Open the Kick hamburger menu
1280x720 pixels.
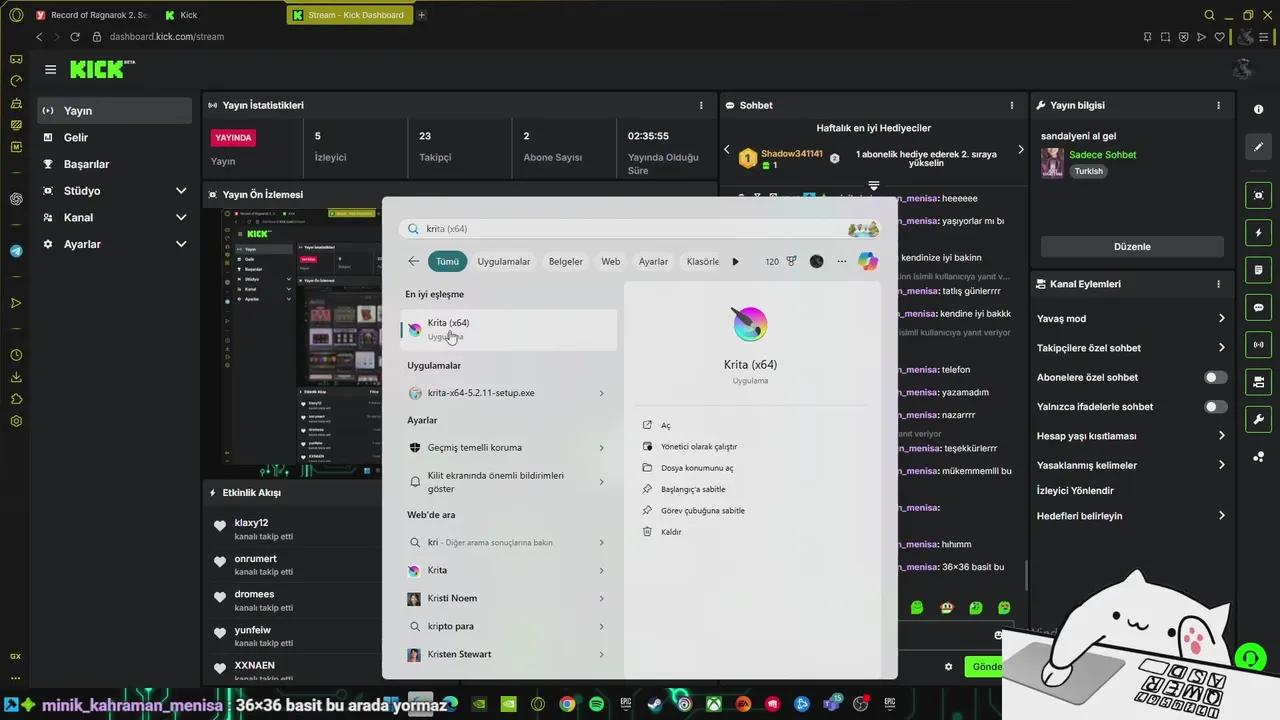tap(50, 70)
